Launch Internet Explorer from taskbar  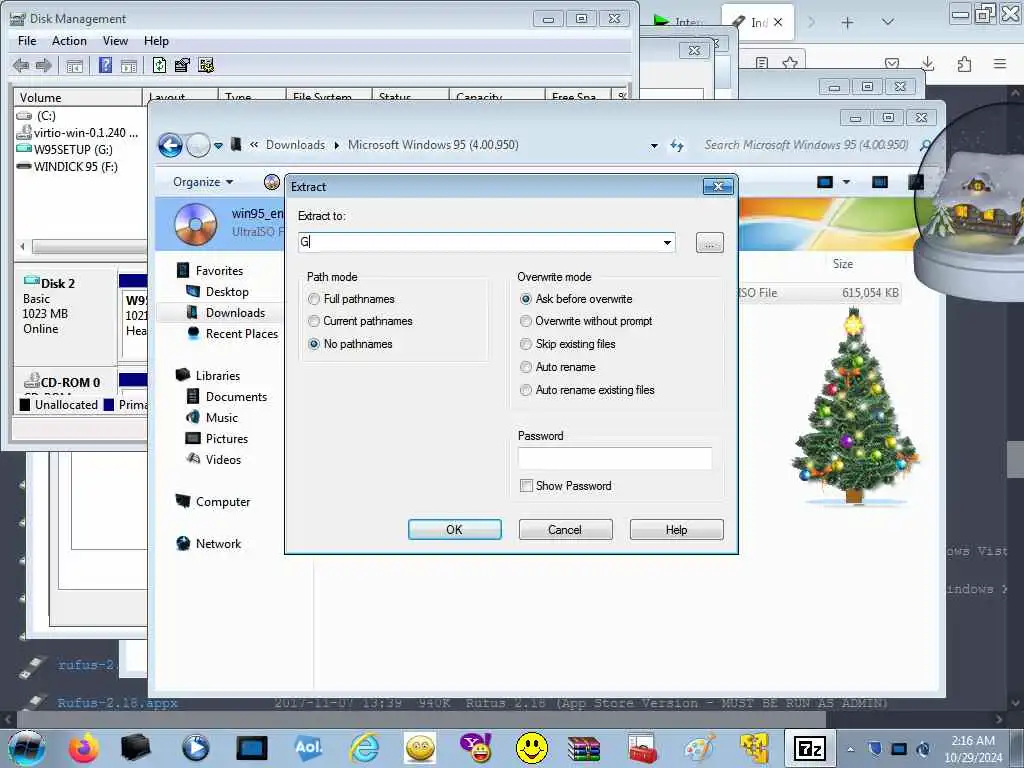point(364,748)
